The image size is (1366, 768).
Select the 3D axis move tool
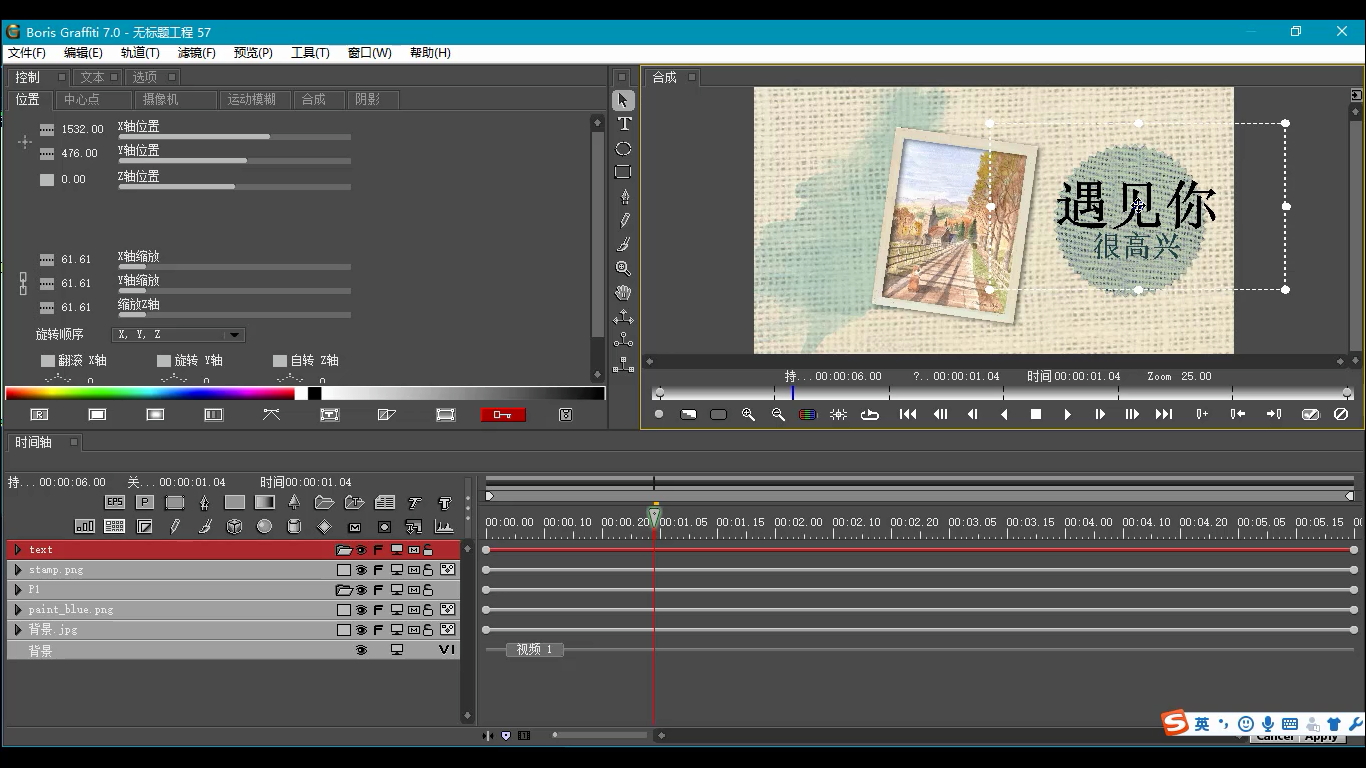[624, 317]
